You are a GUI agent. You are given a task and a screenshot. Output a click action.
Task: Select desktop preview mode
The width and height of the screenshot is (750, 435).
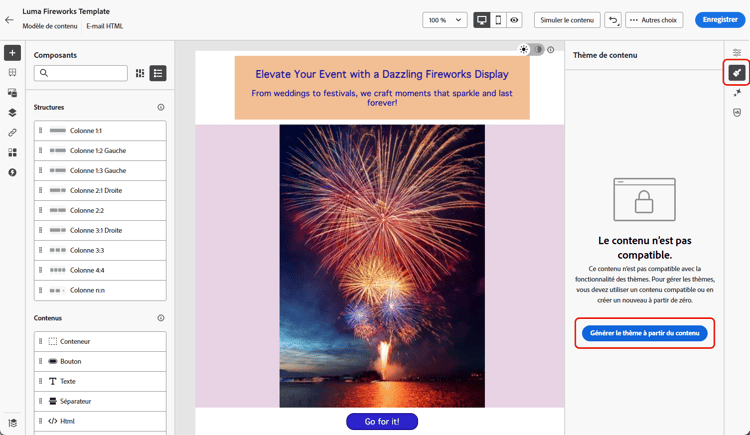[x=482, y=20]
